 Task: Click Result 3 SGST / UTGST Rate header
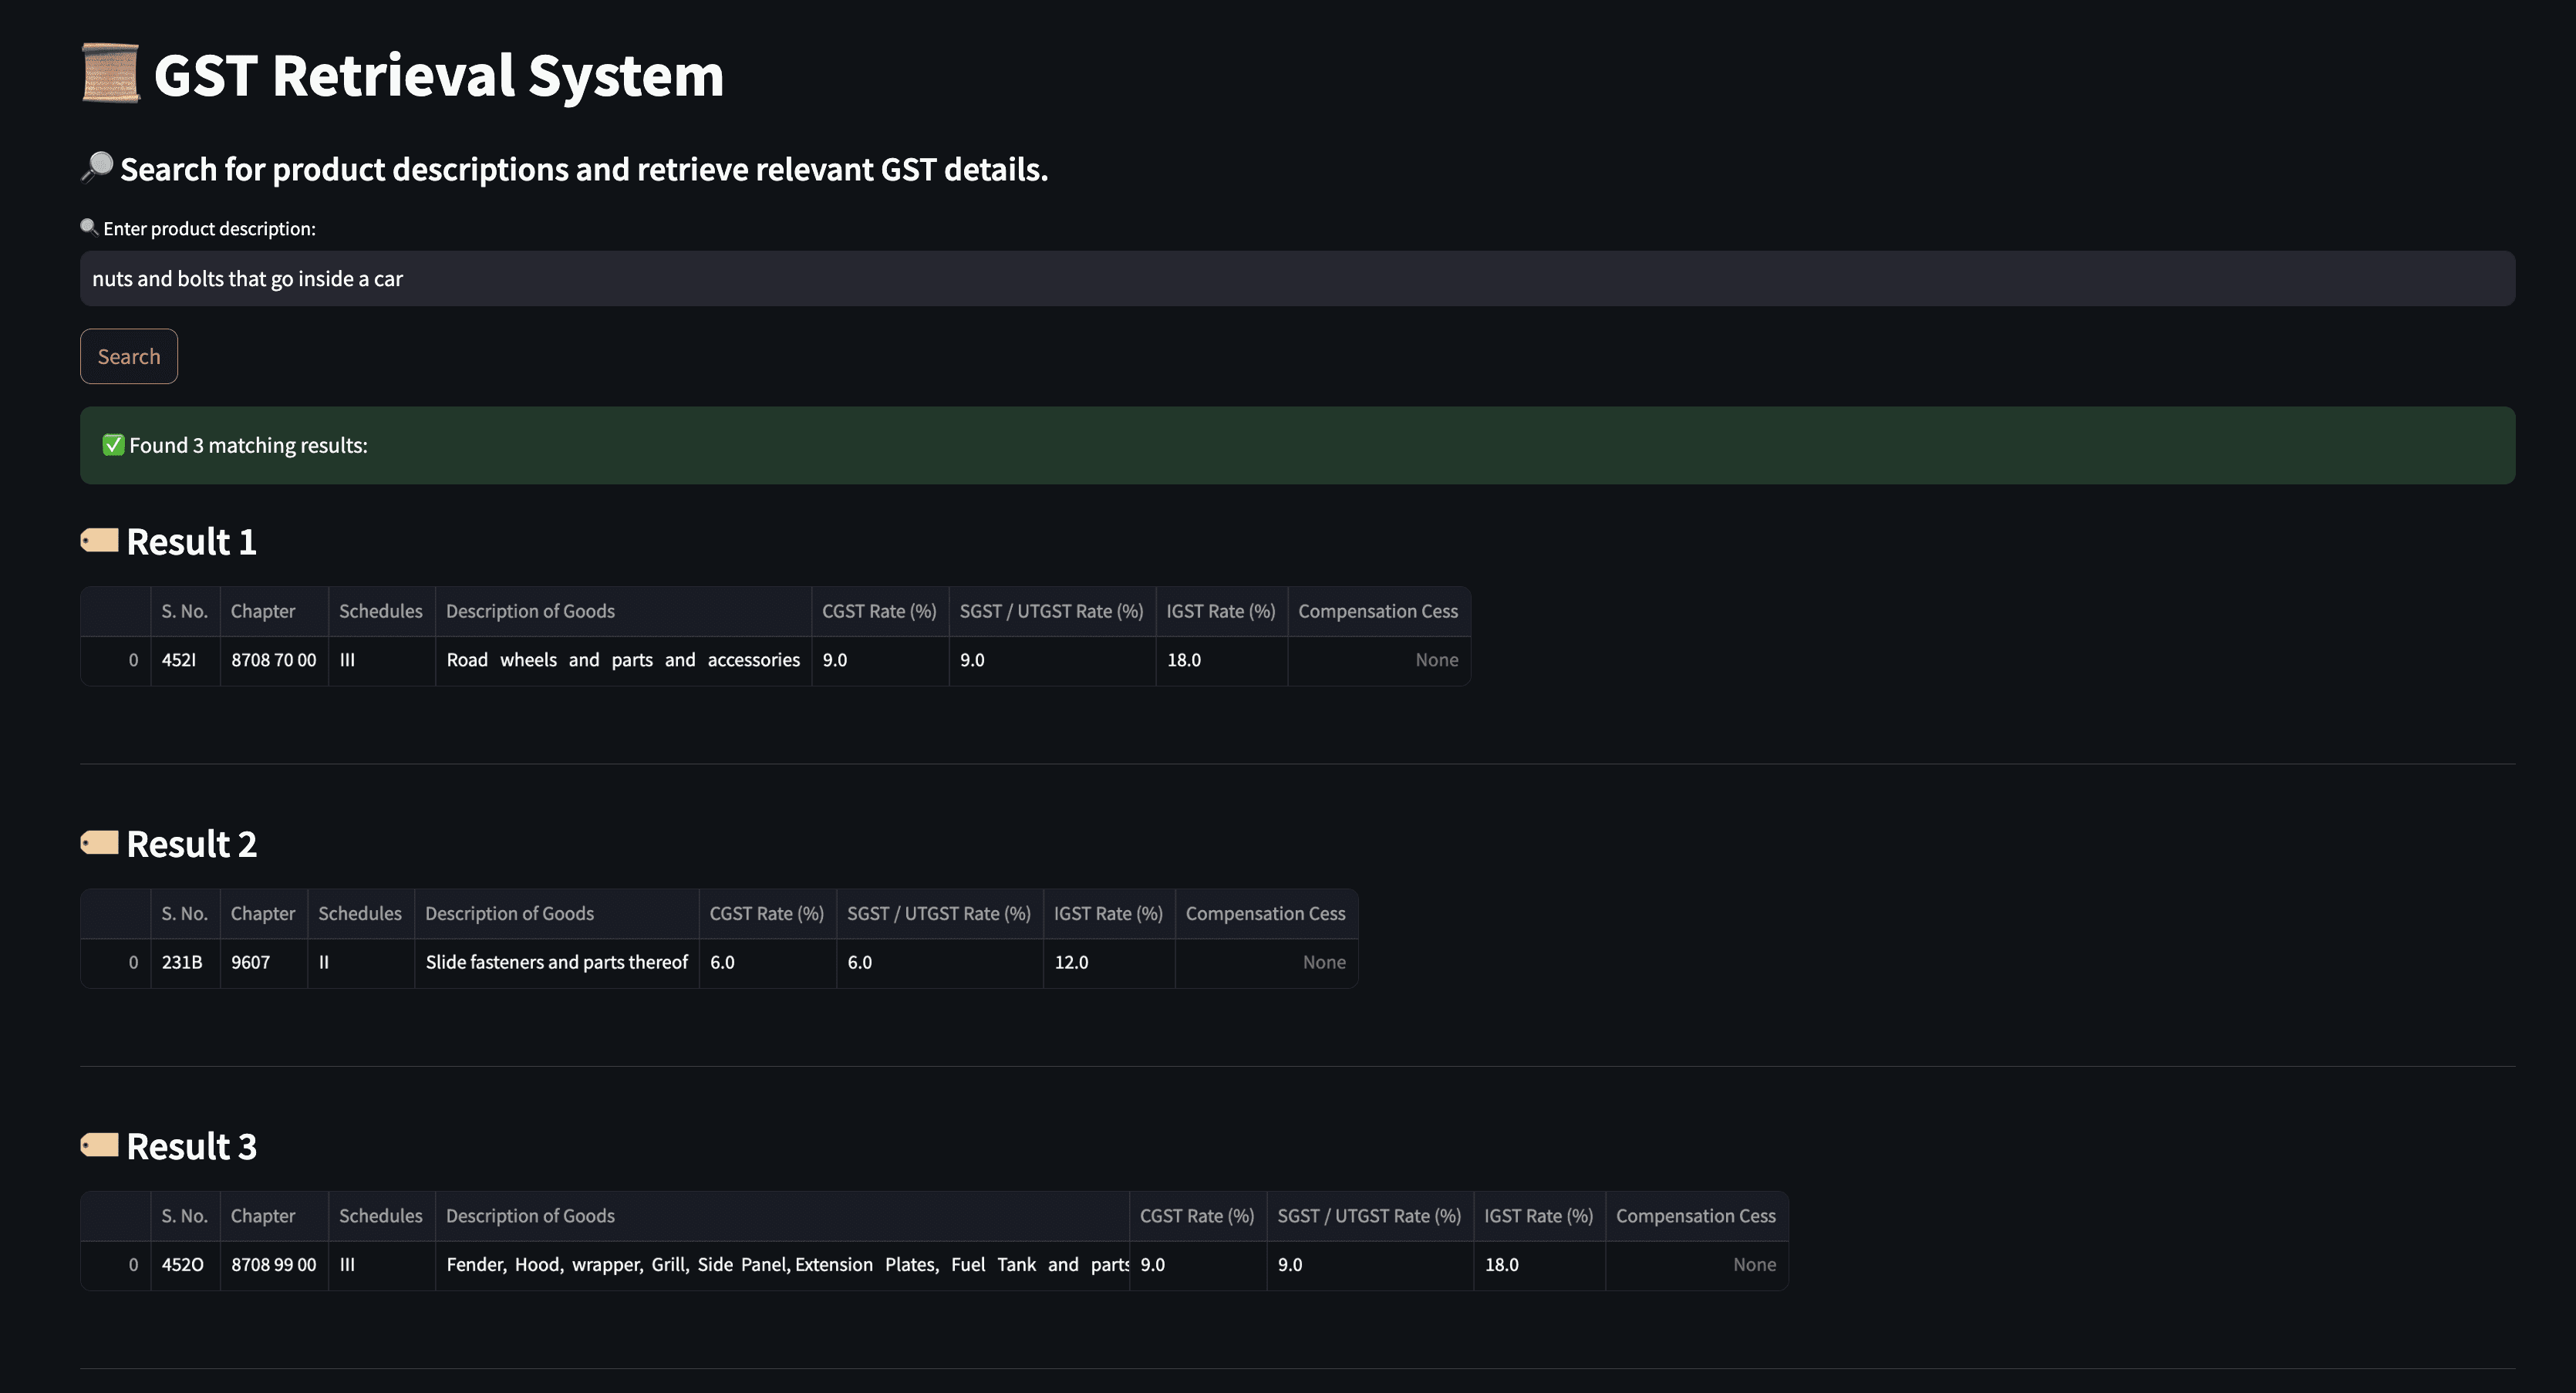(1370, 1216)
